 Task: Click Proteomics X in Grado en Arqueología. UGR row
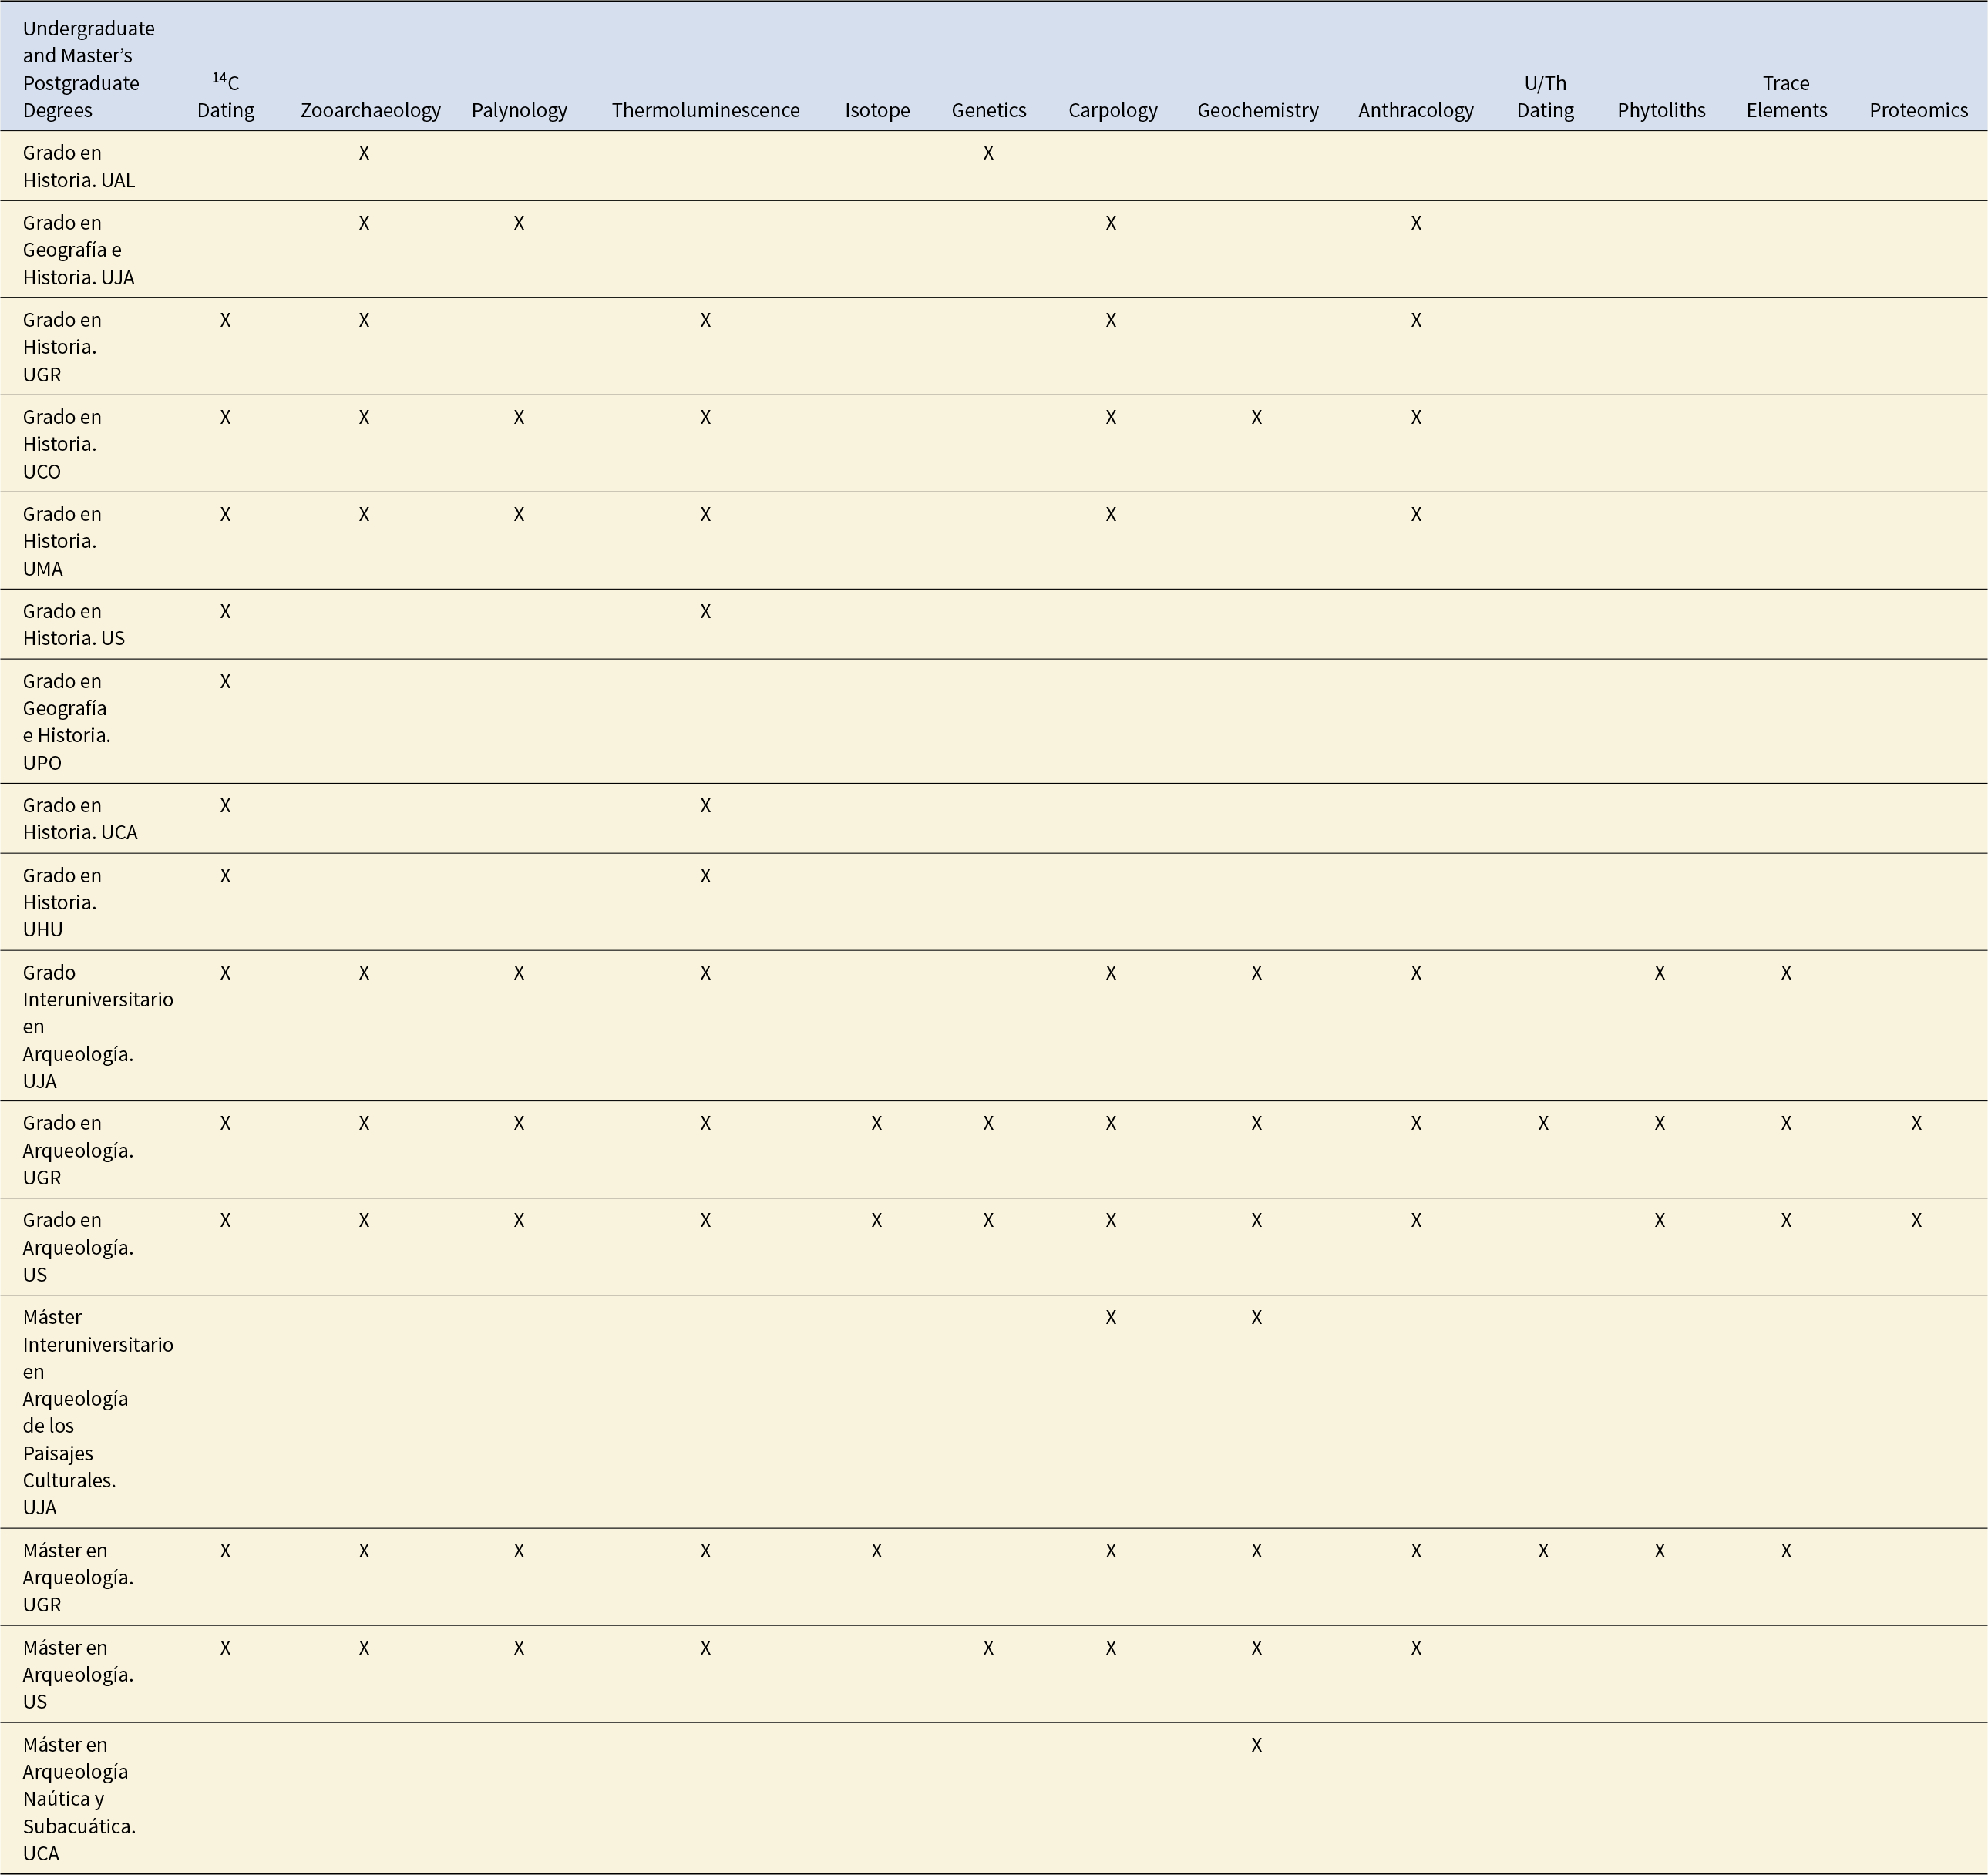(1916, 1123)
